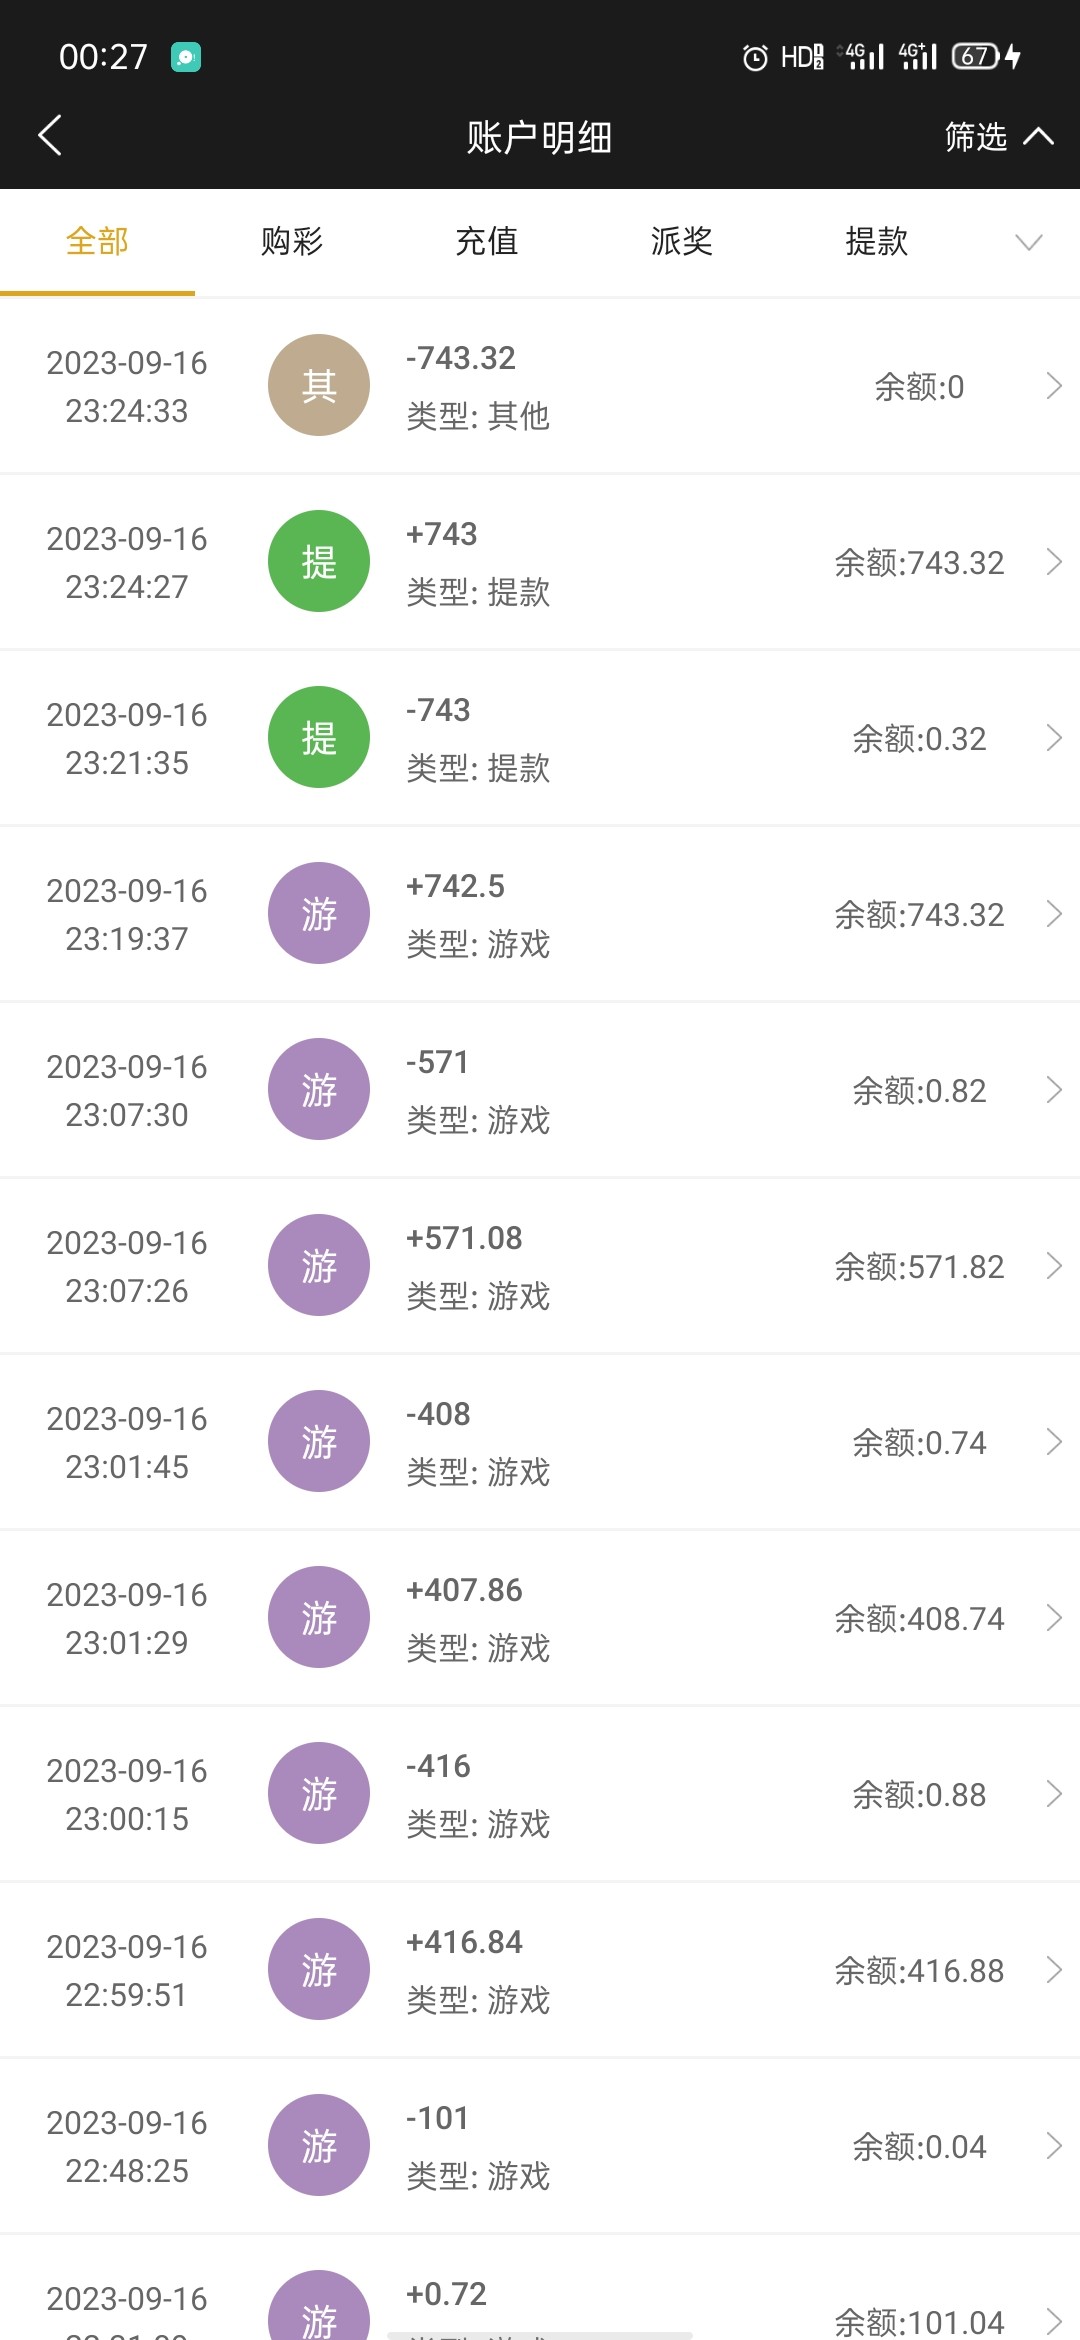The width and height of the screenshot is (1080, 2340).
Task: Tap purple 游 icon for +742.5 entry
Action: click(x=319, y=913)
